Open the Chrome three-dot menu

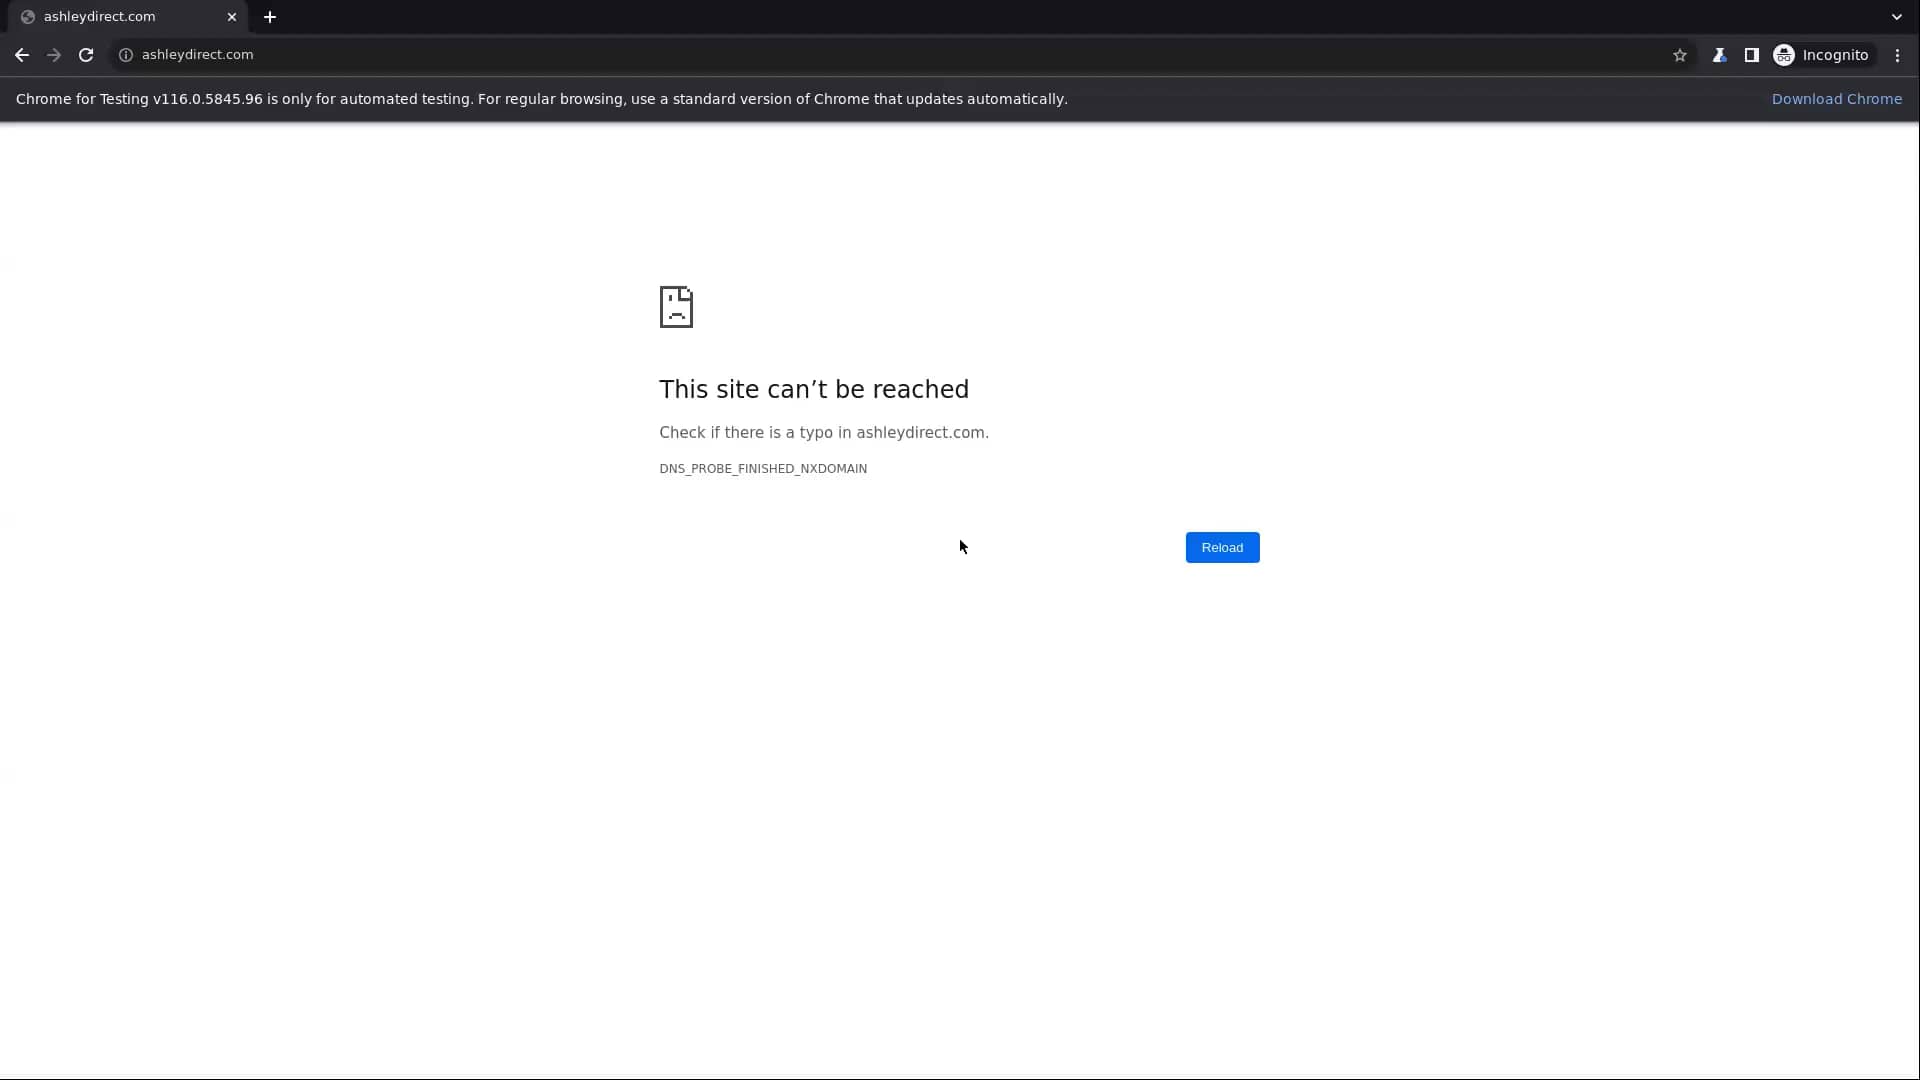[1897, 55]
